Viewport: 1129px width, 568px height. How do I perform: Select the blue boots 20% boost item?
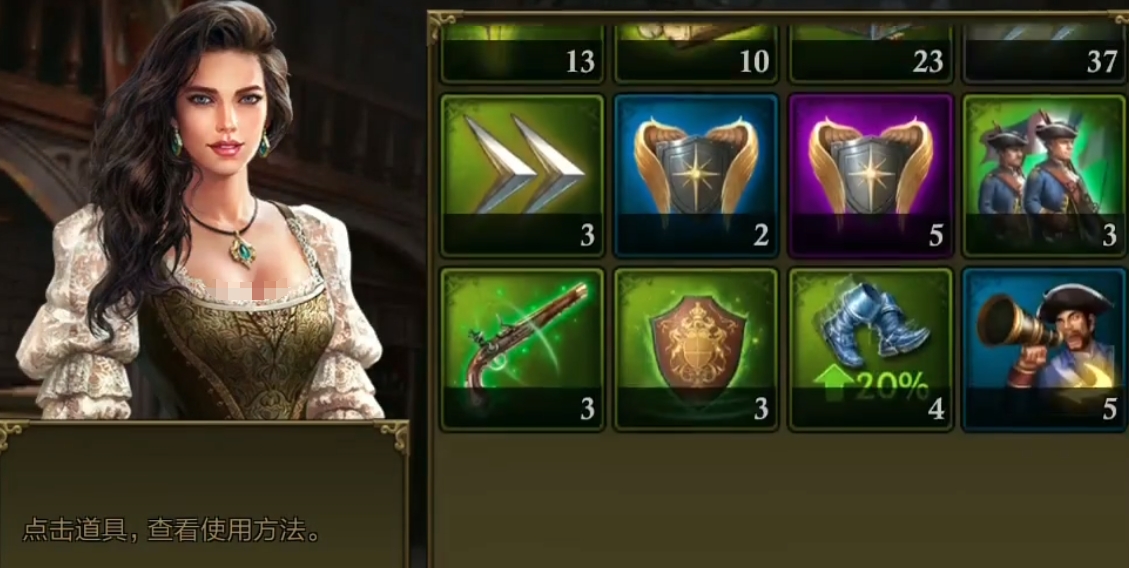[x=871, y=350]
